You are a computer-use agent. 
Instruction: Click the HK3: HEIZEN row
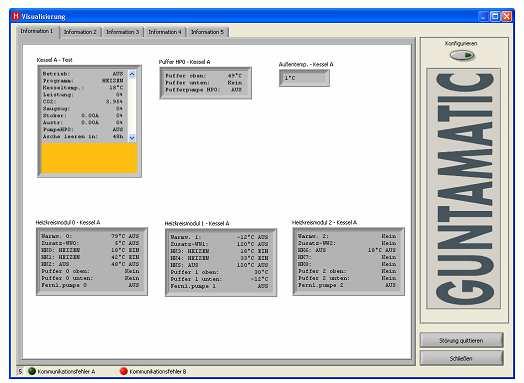point(220,251)
